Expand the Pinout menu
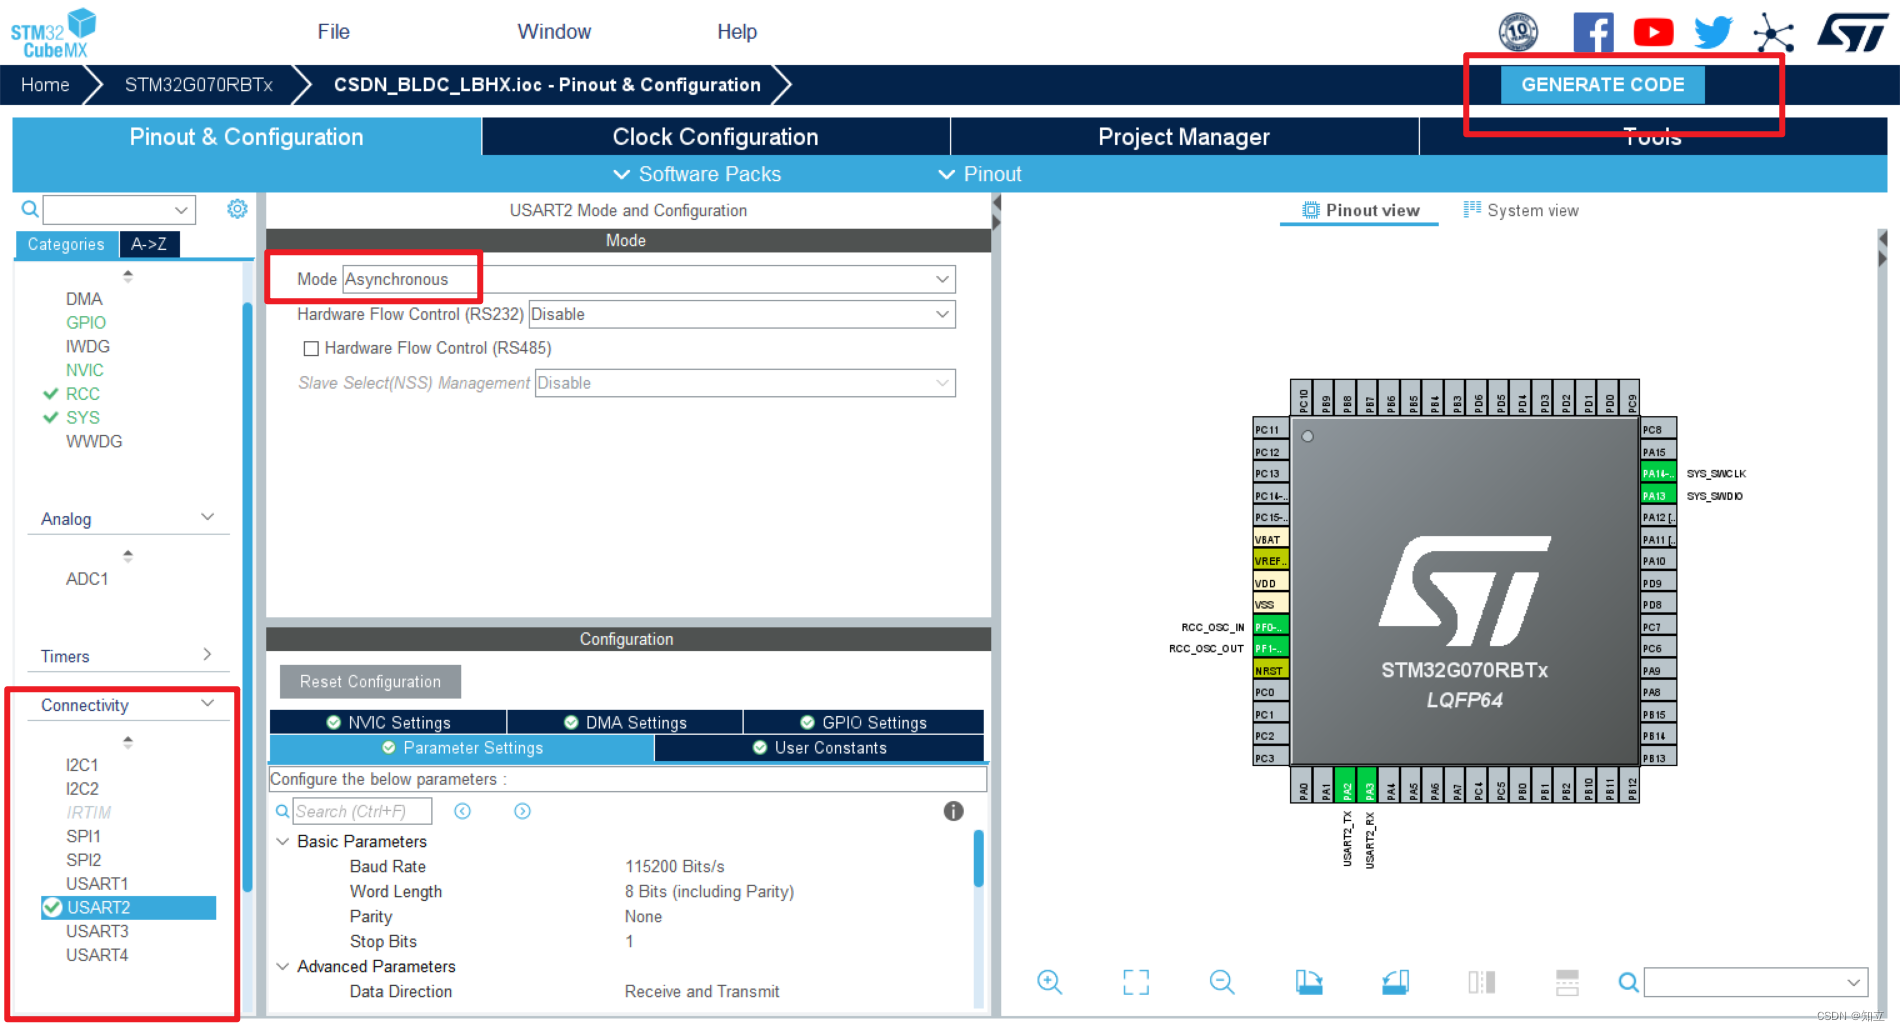 click(x=979, y=174)
